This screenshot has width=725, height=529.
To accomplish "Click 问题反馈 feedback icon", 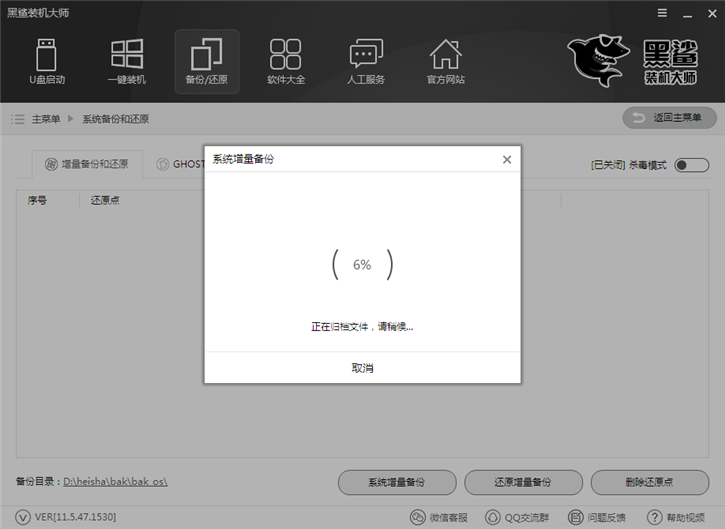I will (x=598, y=517).
